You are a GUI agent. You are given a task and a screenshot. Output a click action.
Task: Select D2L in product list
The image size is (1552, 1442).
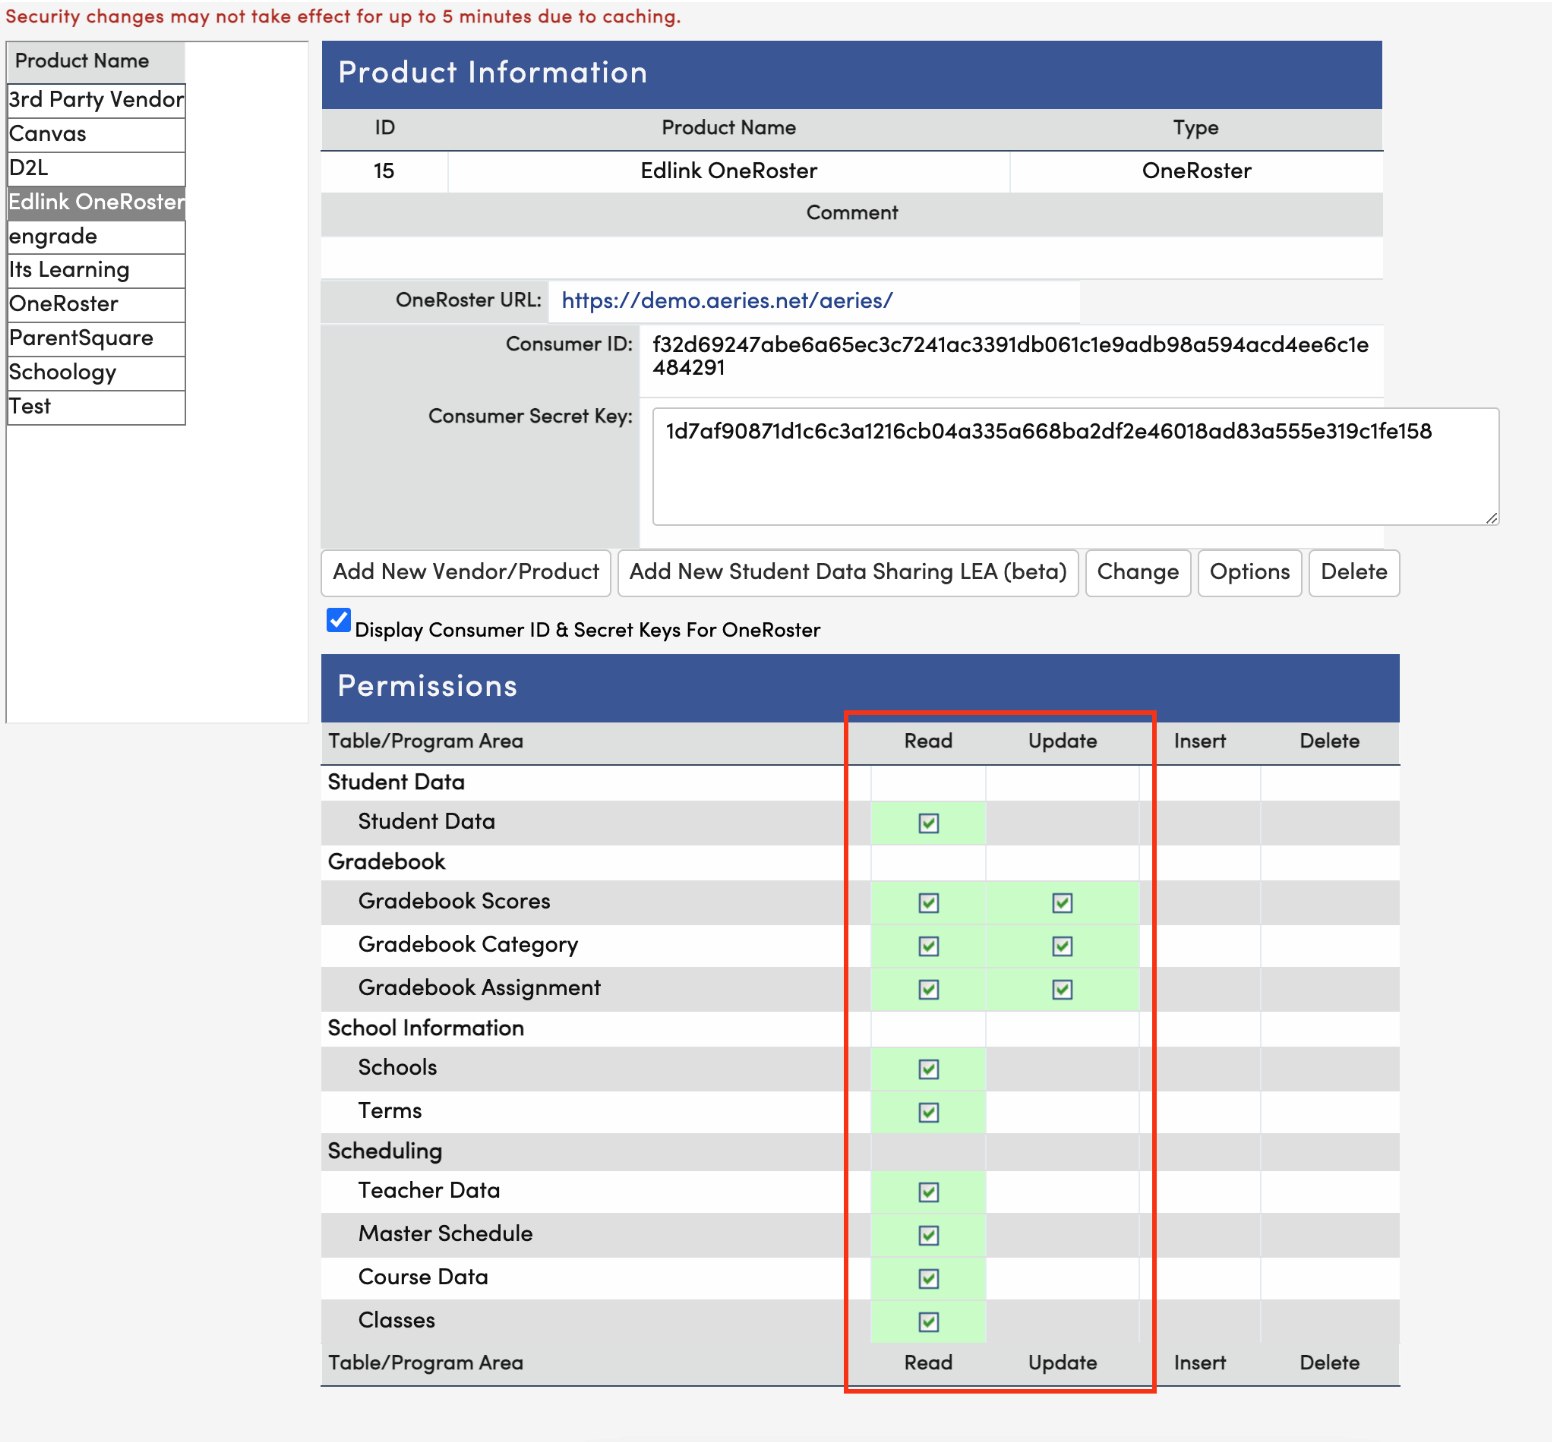[x=96, y=168]
